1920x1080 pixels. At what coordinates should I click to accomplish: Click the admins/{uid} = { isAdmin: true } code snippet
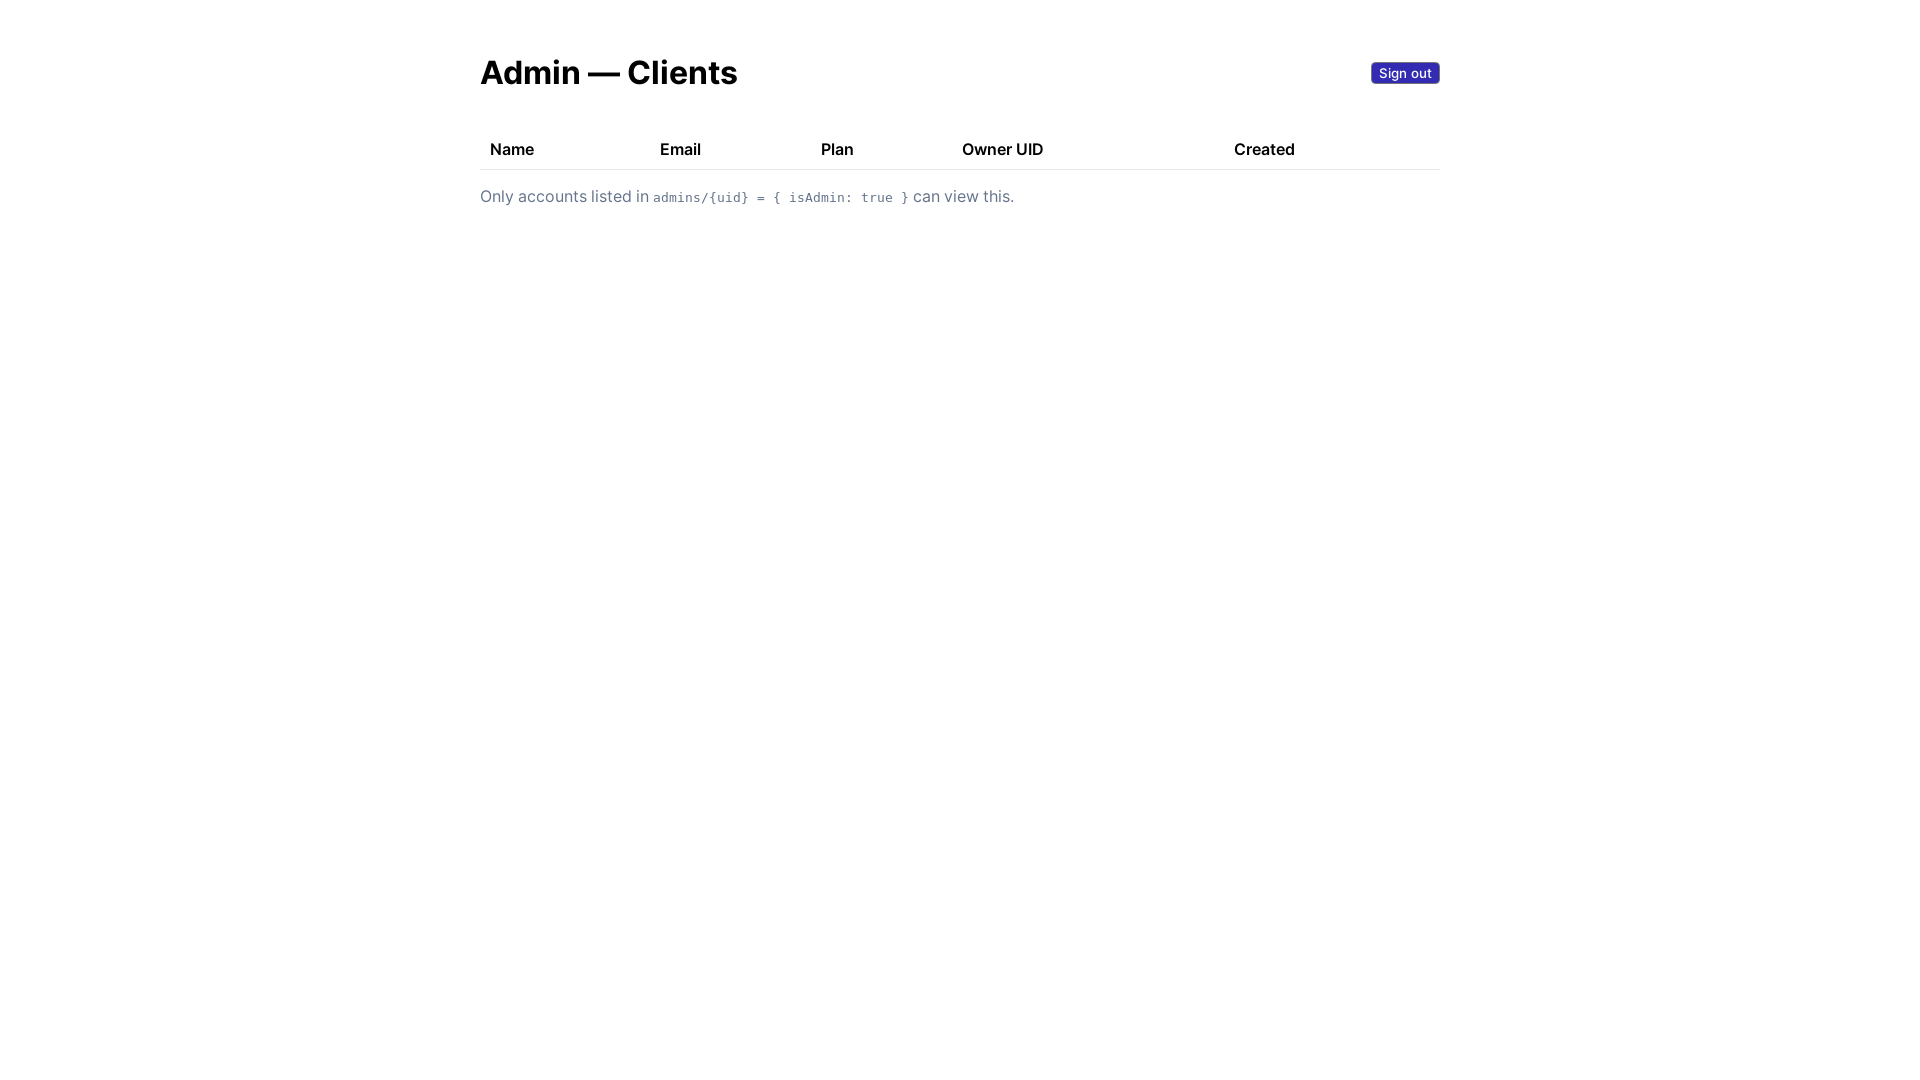pyautogui.click(x=781, y=198)
